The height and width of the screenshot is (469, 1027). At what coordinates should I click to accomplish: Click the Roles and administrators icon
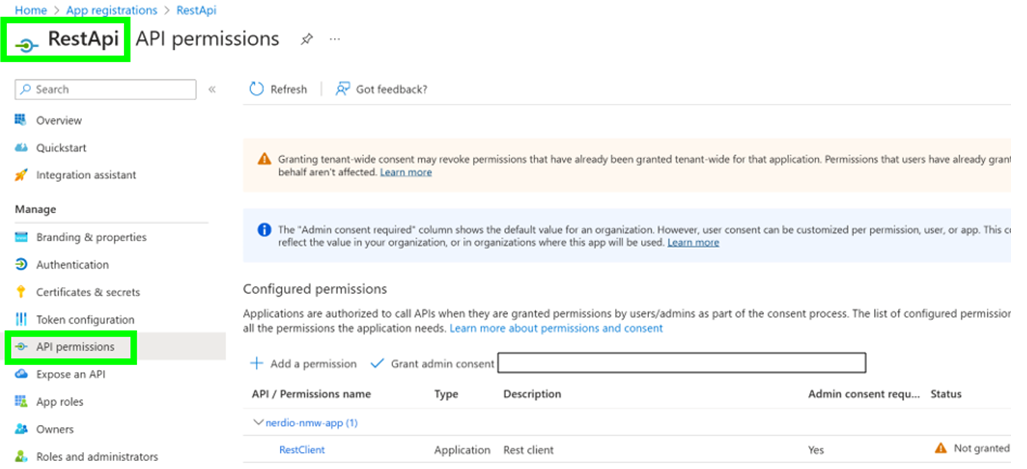(x=21, y=457)
